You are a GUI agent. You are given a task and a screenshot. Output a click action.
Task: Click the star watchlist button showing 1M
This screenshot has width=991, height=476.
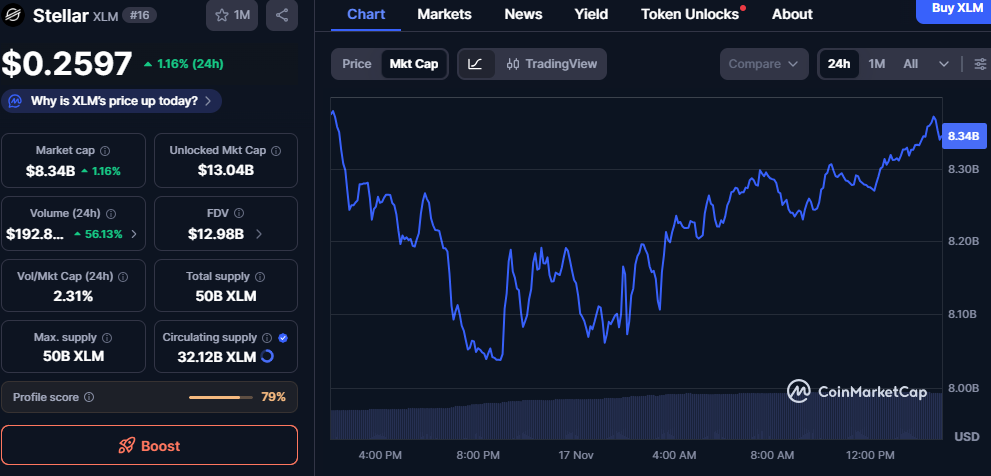tap(231, 15)
